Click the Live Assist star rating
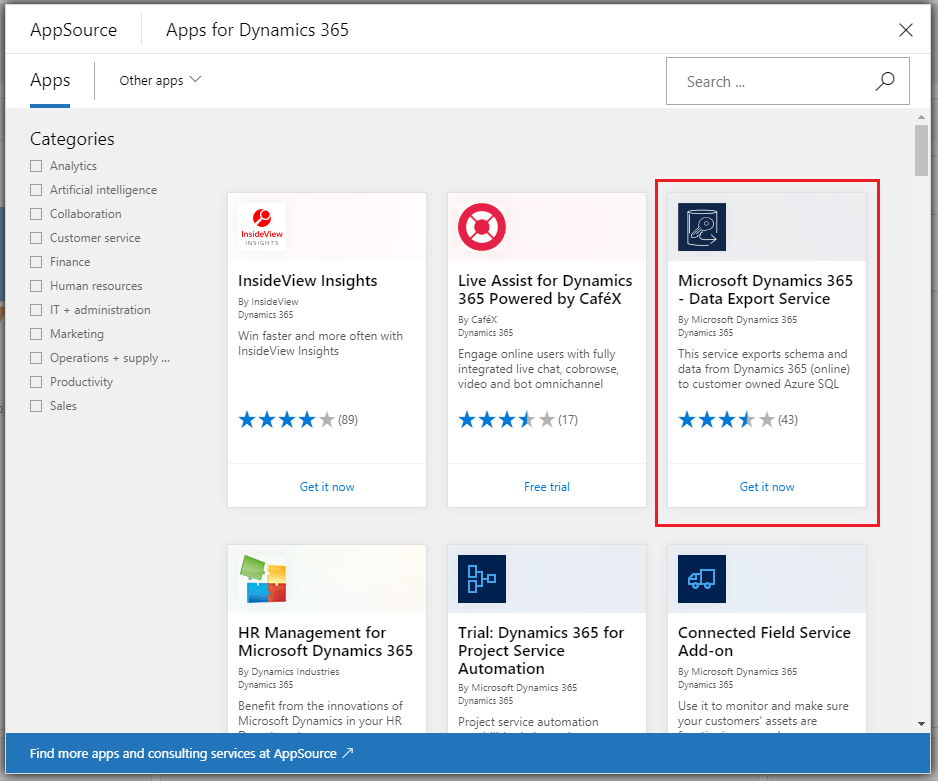This screenshot has height=781, width=938. [507, 420]
